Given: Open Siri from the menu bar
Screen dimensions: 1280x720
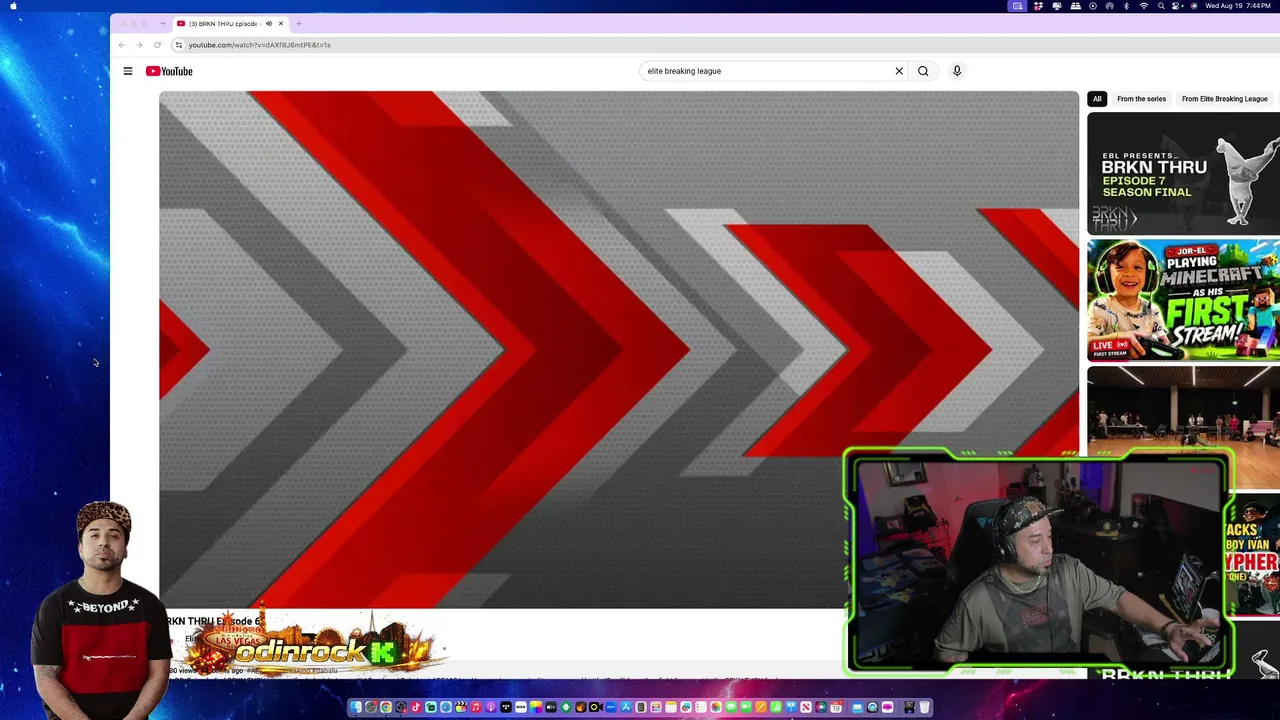Looking at the screenshot, I should pos(1194,6).
